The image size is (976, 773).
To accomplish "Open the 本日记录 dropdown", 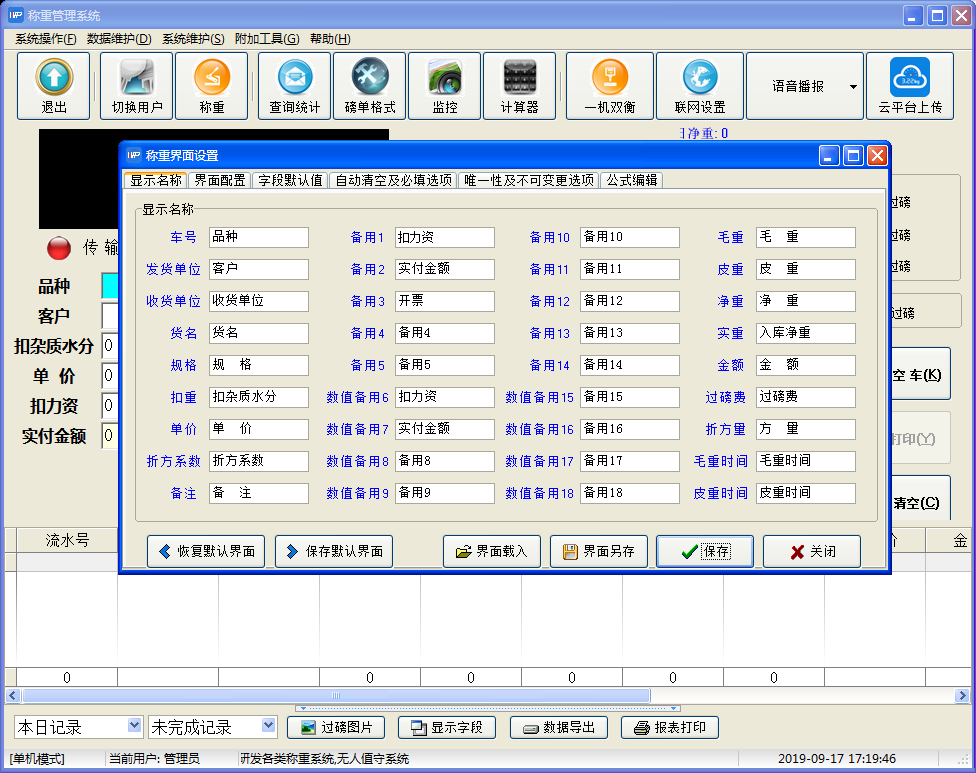I will pos(134,726).
